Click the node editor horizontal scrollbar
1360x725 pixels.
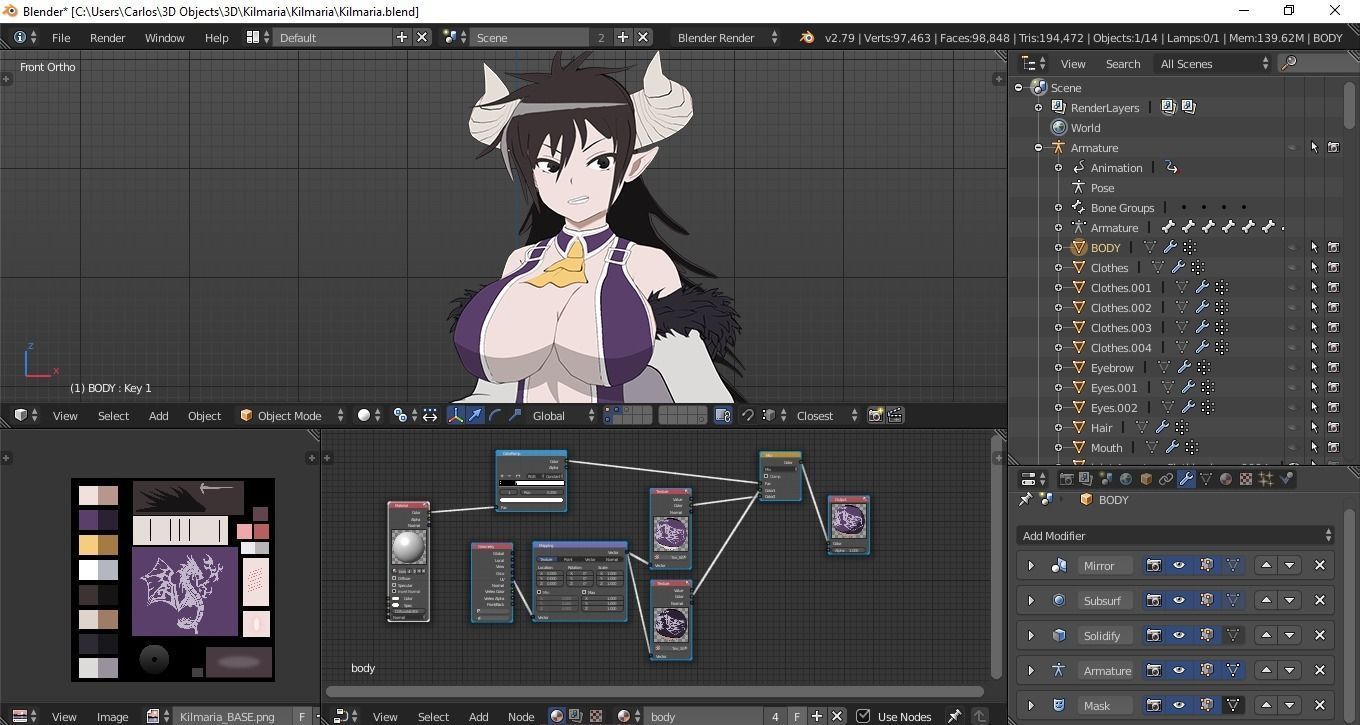pos(654,691)
